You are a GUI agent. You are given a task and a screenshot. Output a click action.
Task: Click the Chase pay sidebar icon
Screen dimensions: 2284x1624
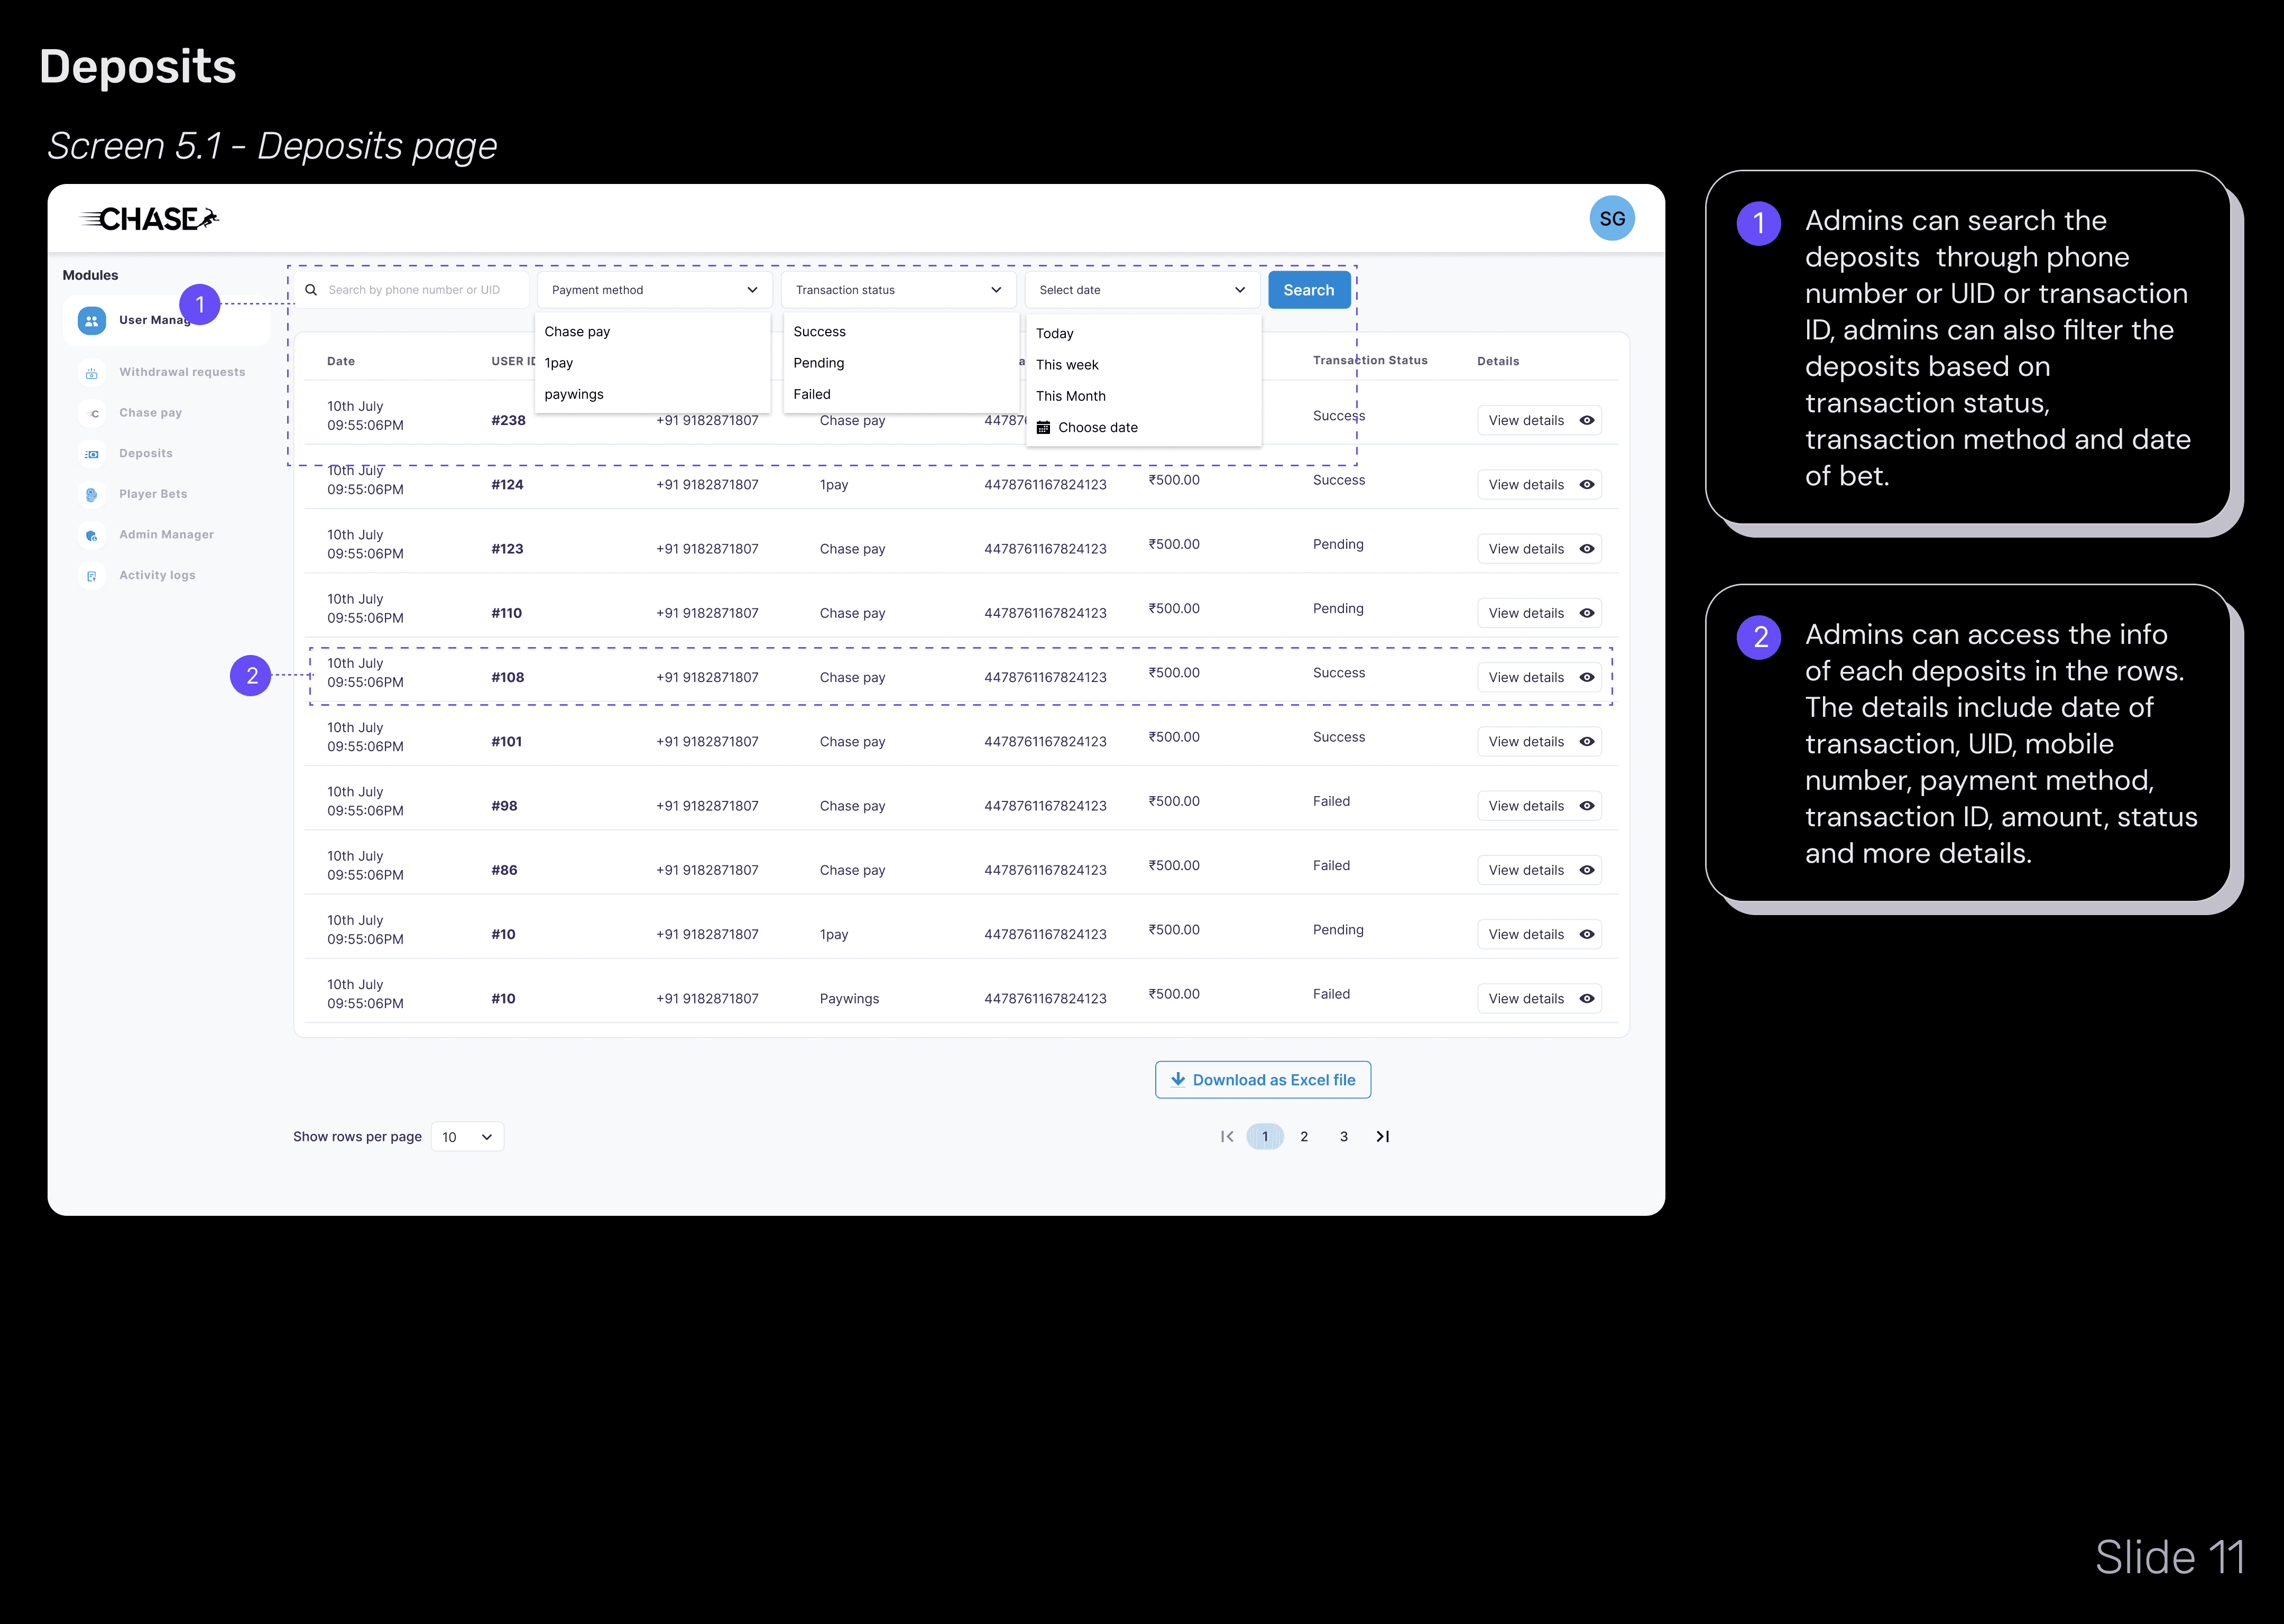(92, 413)
